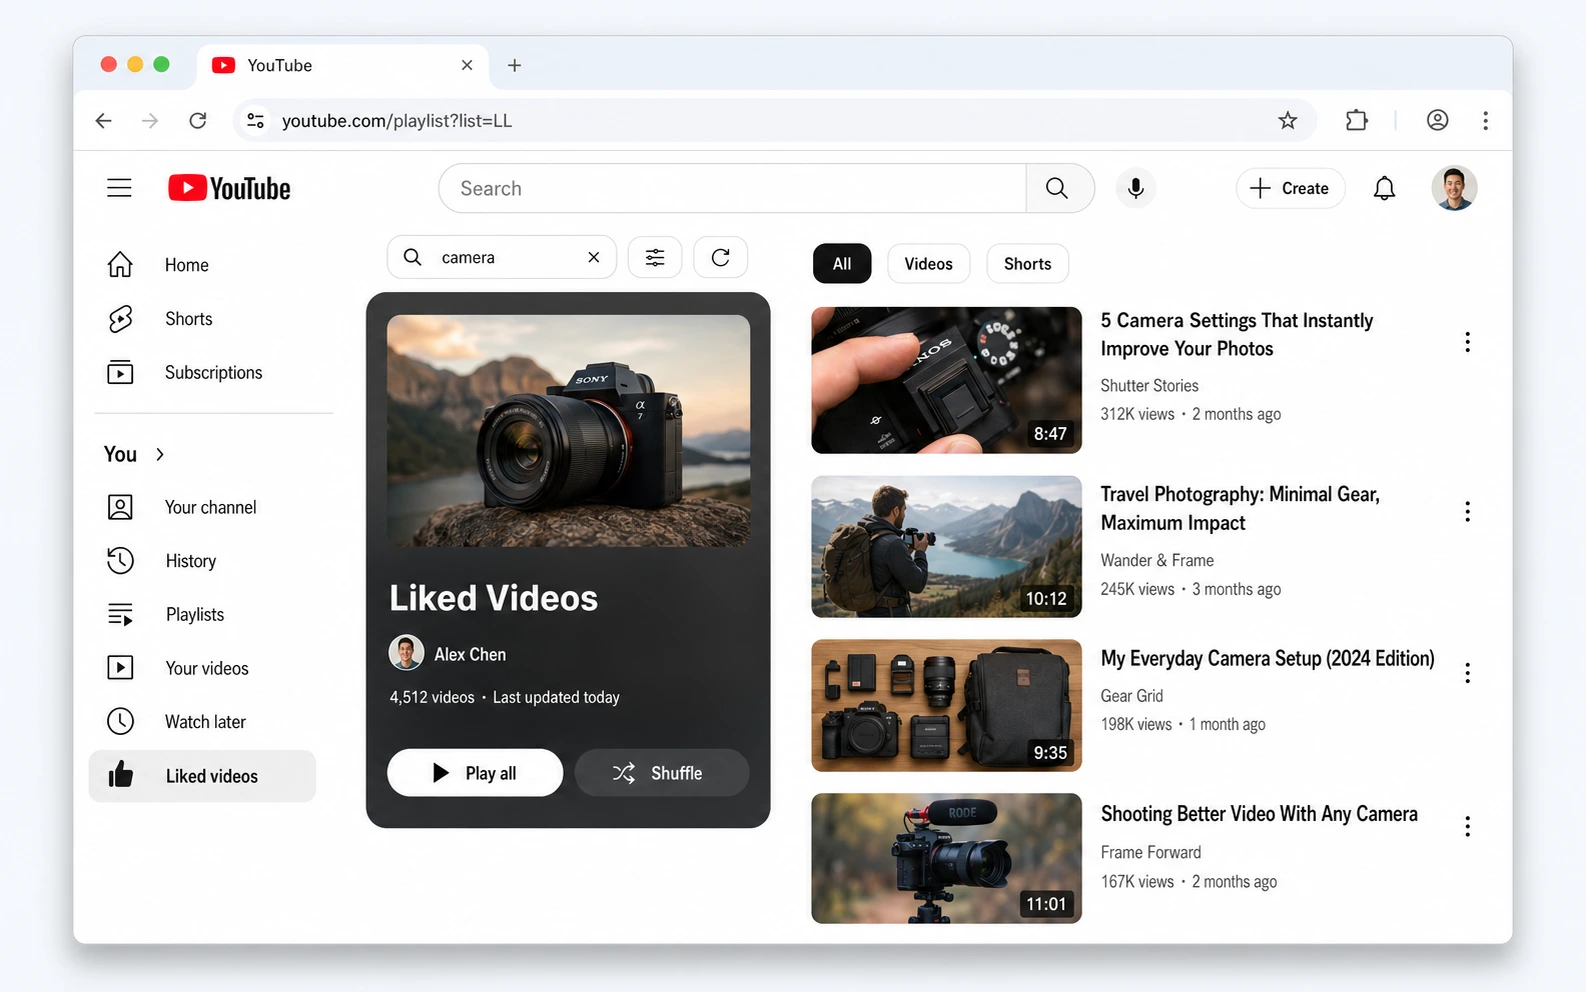This screenshot has width=1586, height=992.
Task: Go to Home in sidebar
Action: [x=203, y=265]
